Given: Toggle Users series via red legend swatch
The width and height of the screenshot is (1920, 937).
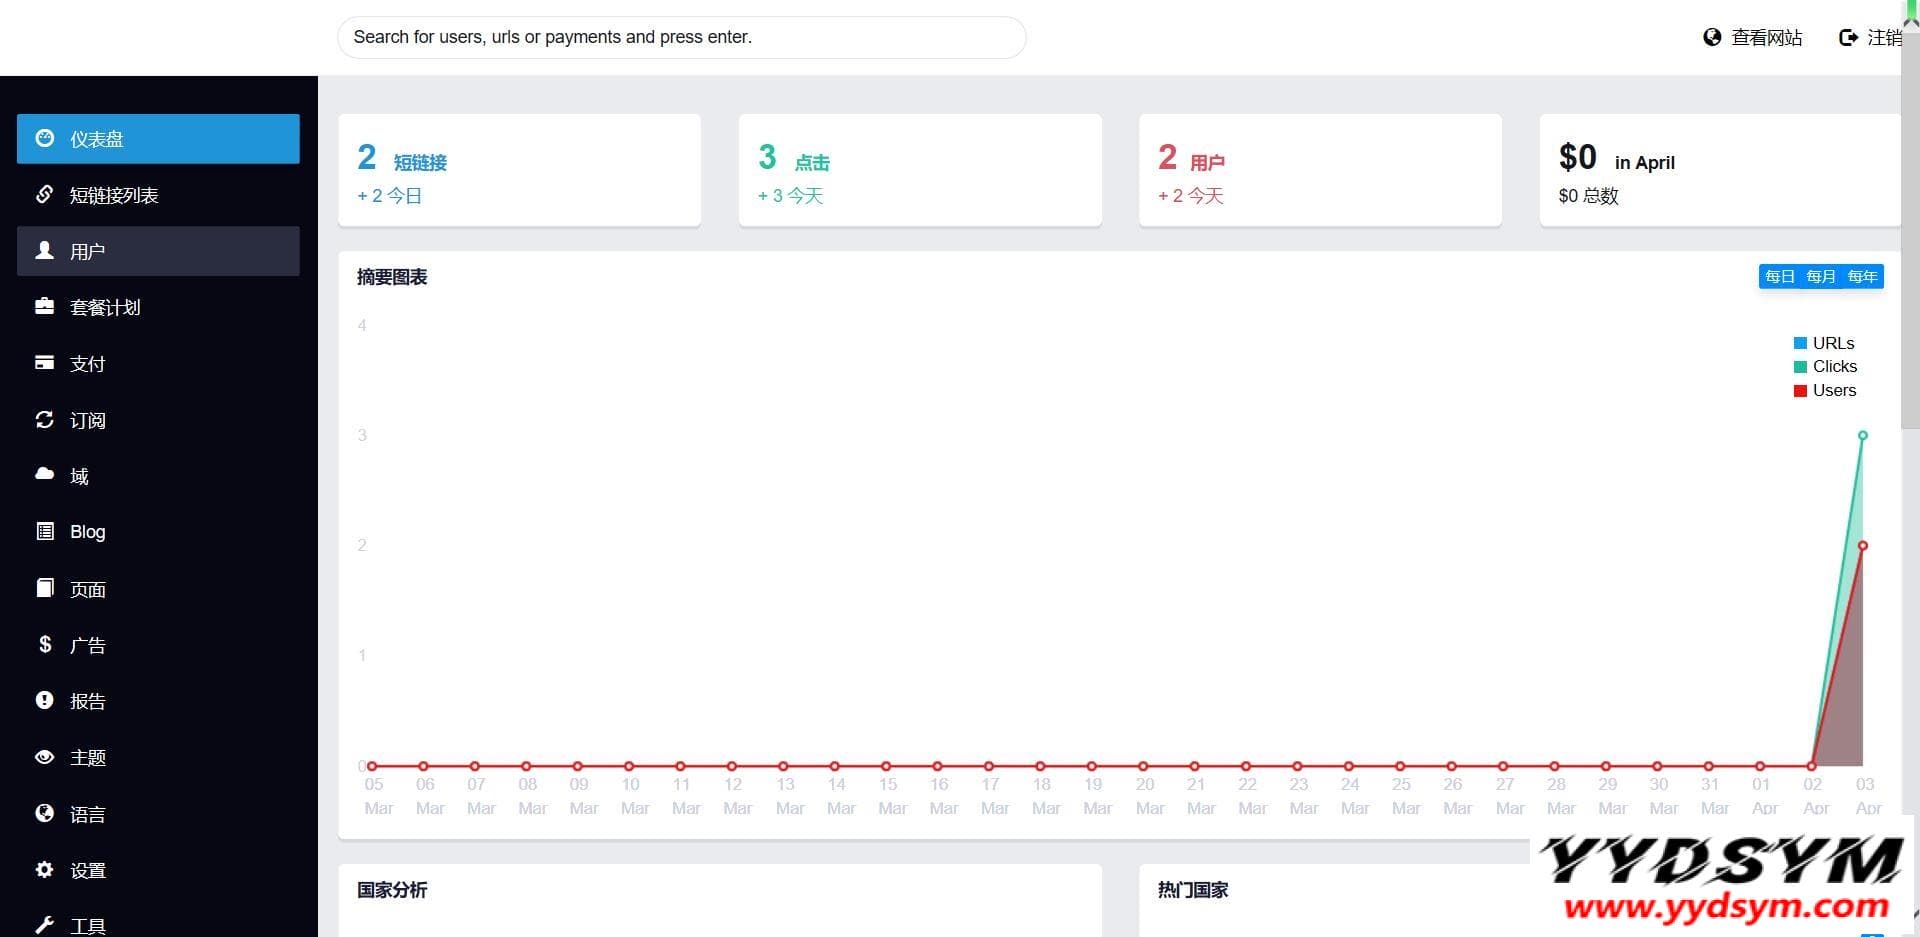Looking at the screenshot, I should (1800, 390).
